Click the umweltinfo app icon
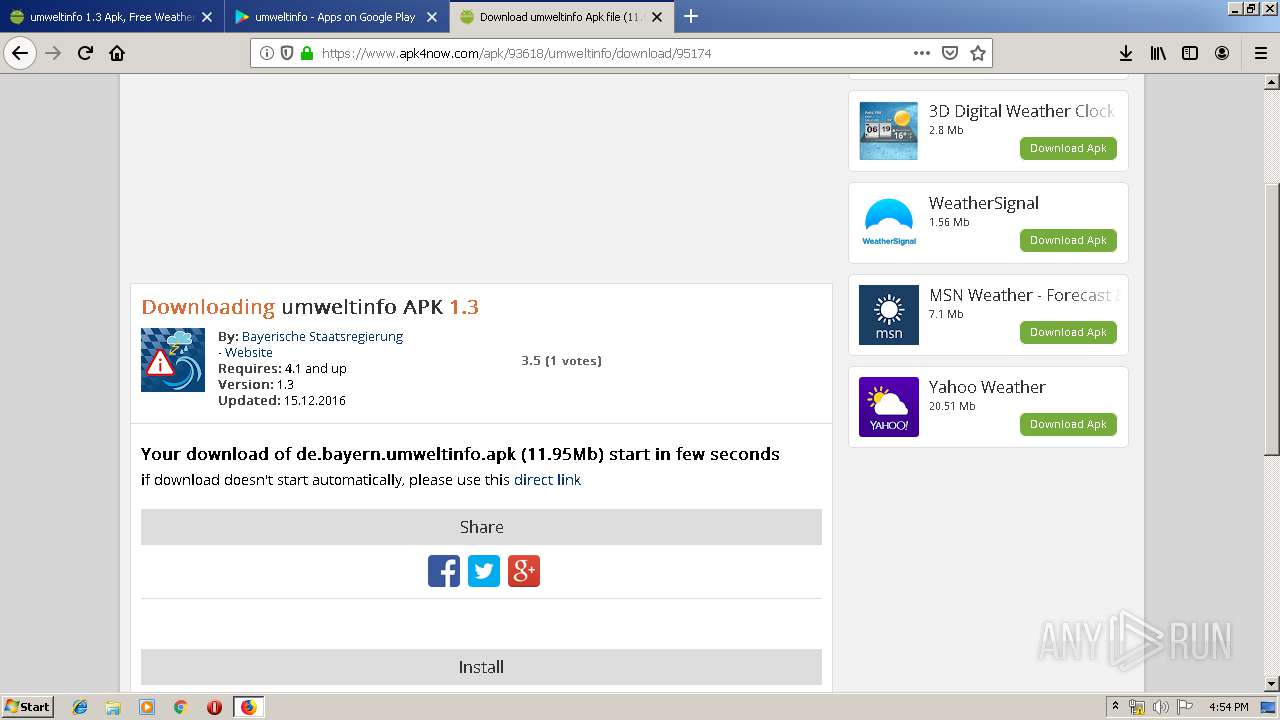The width and height of the screenshot is (1280, 720). 173,360
